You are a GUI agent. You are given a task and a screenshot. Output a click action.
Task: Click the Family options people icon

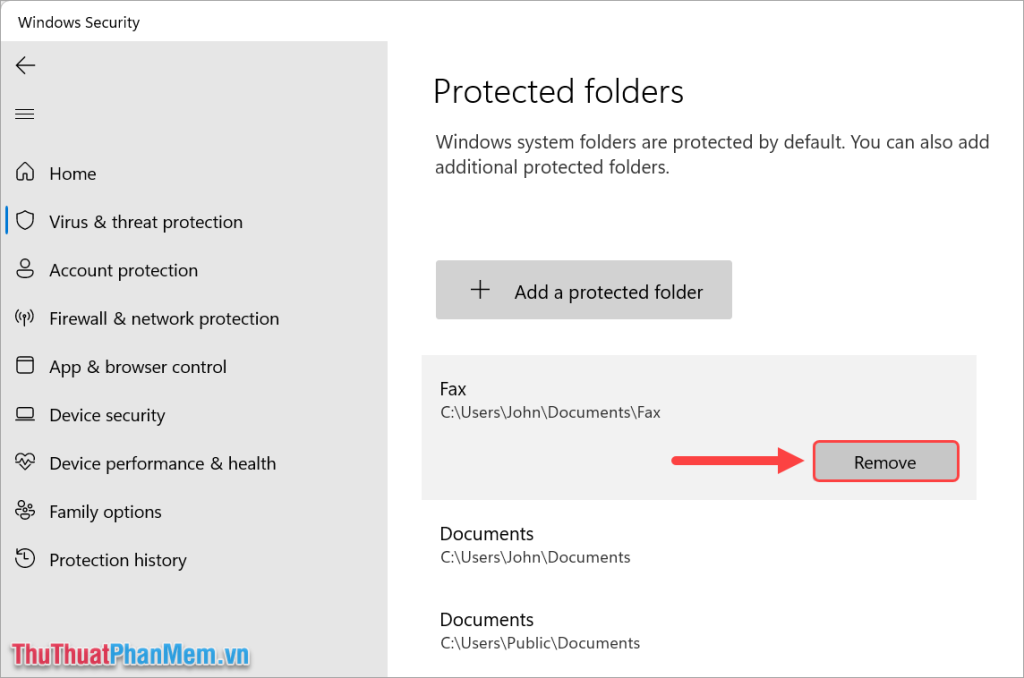(25, 511)
